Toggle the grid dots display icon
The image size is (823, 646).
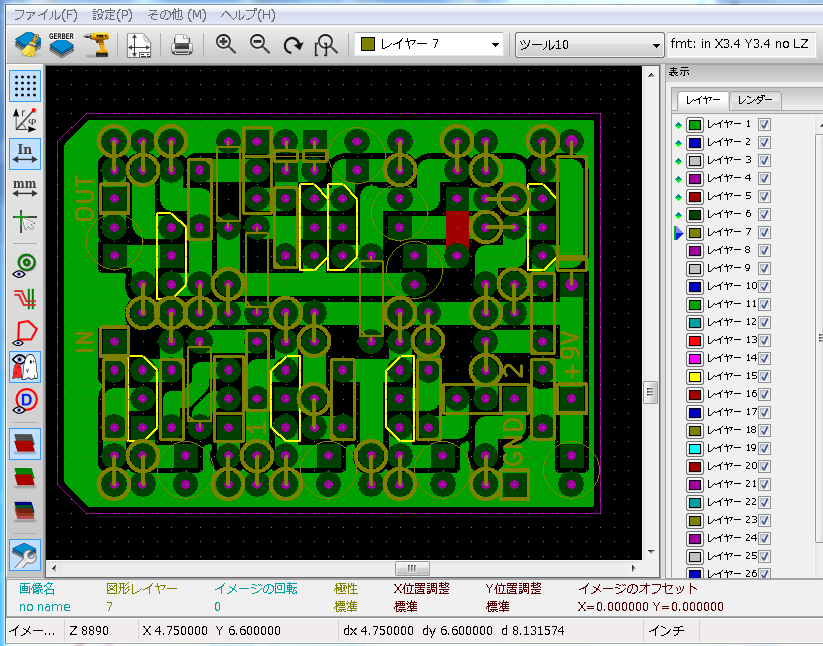click(25, 86)
